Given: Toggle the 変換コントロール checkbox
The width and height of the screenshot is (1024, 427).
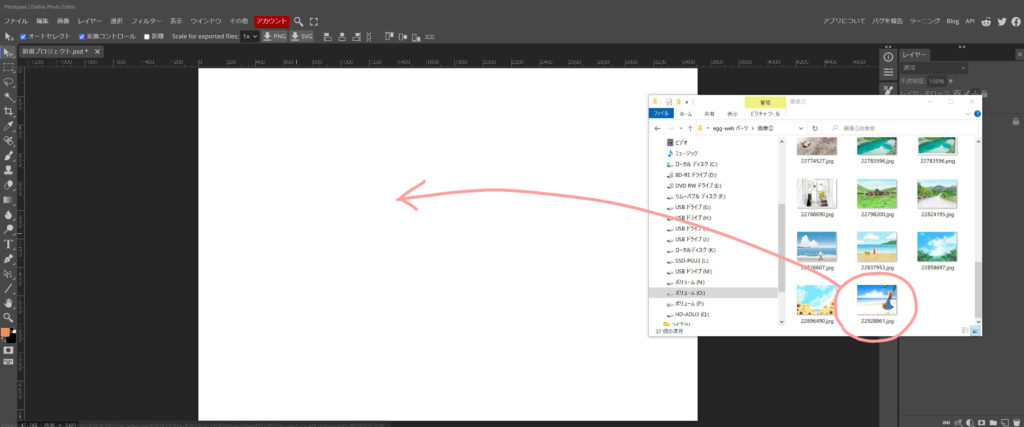Looking at the screenshot, I should pos(81,36).
